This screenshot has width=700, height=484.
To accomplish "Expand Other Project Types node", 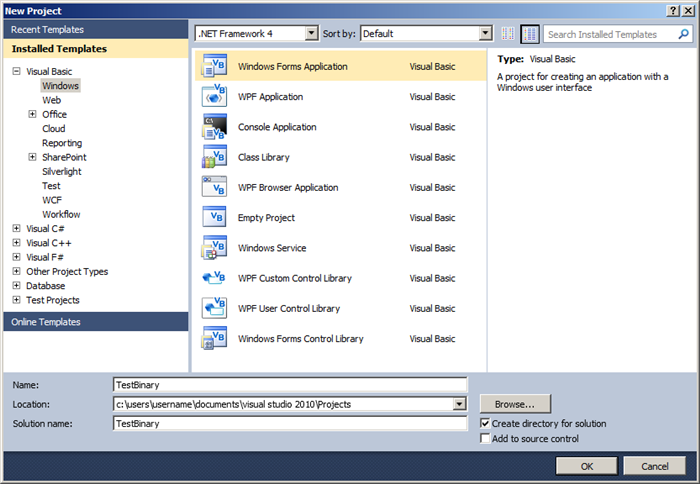I will point(17,271).
